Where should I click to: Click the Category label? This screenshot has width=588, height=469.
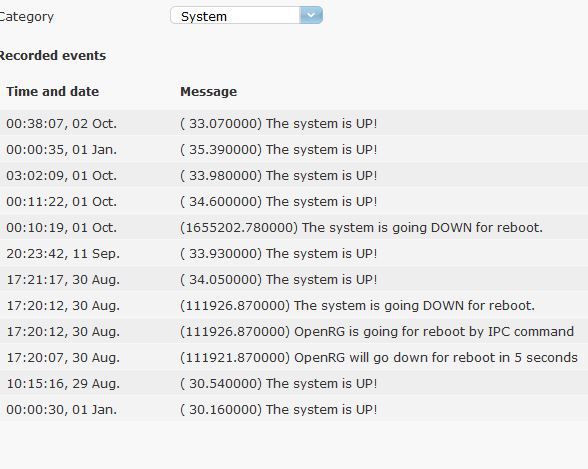coord(27,17)
